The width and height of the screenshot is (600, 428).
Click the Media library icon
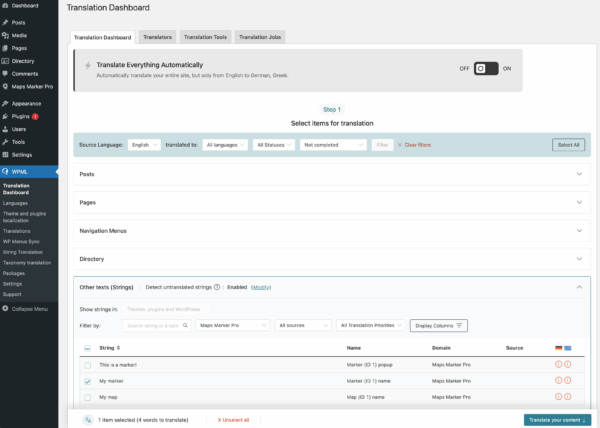click(x=6, y=34)
